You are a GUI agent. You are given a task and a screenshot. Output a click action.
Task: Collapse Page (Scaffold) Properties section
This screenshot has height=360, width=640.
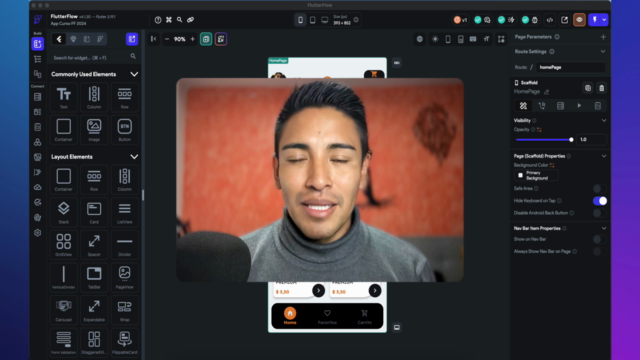pyautogui.click(x=604, y=156)
